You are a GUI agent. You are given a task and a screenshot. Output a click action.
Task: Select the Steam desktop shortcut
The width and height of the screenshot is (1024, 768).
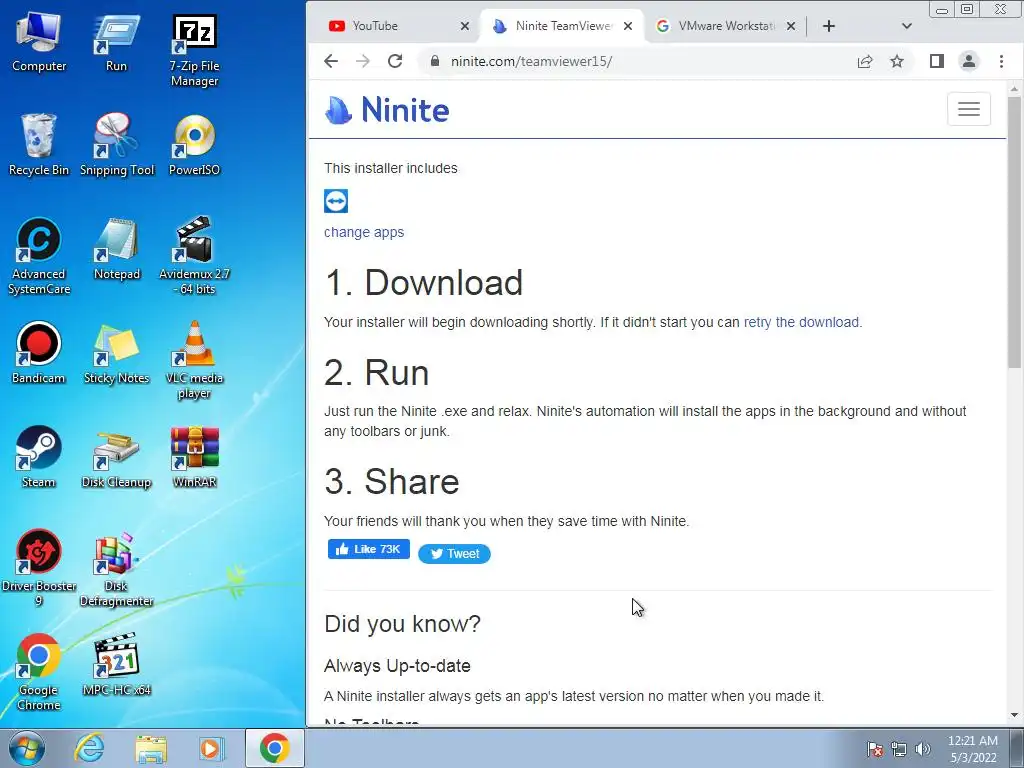pyautogui.click(x=39, y=457)
